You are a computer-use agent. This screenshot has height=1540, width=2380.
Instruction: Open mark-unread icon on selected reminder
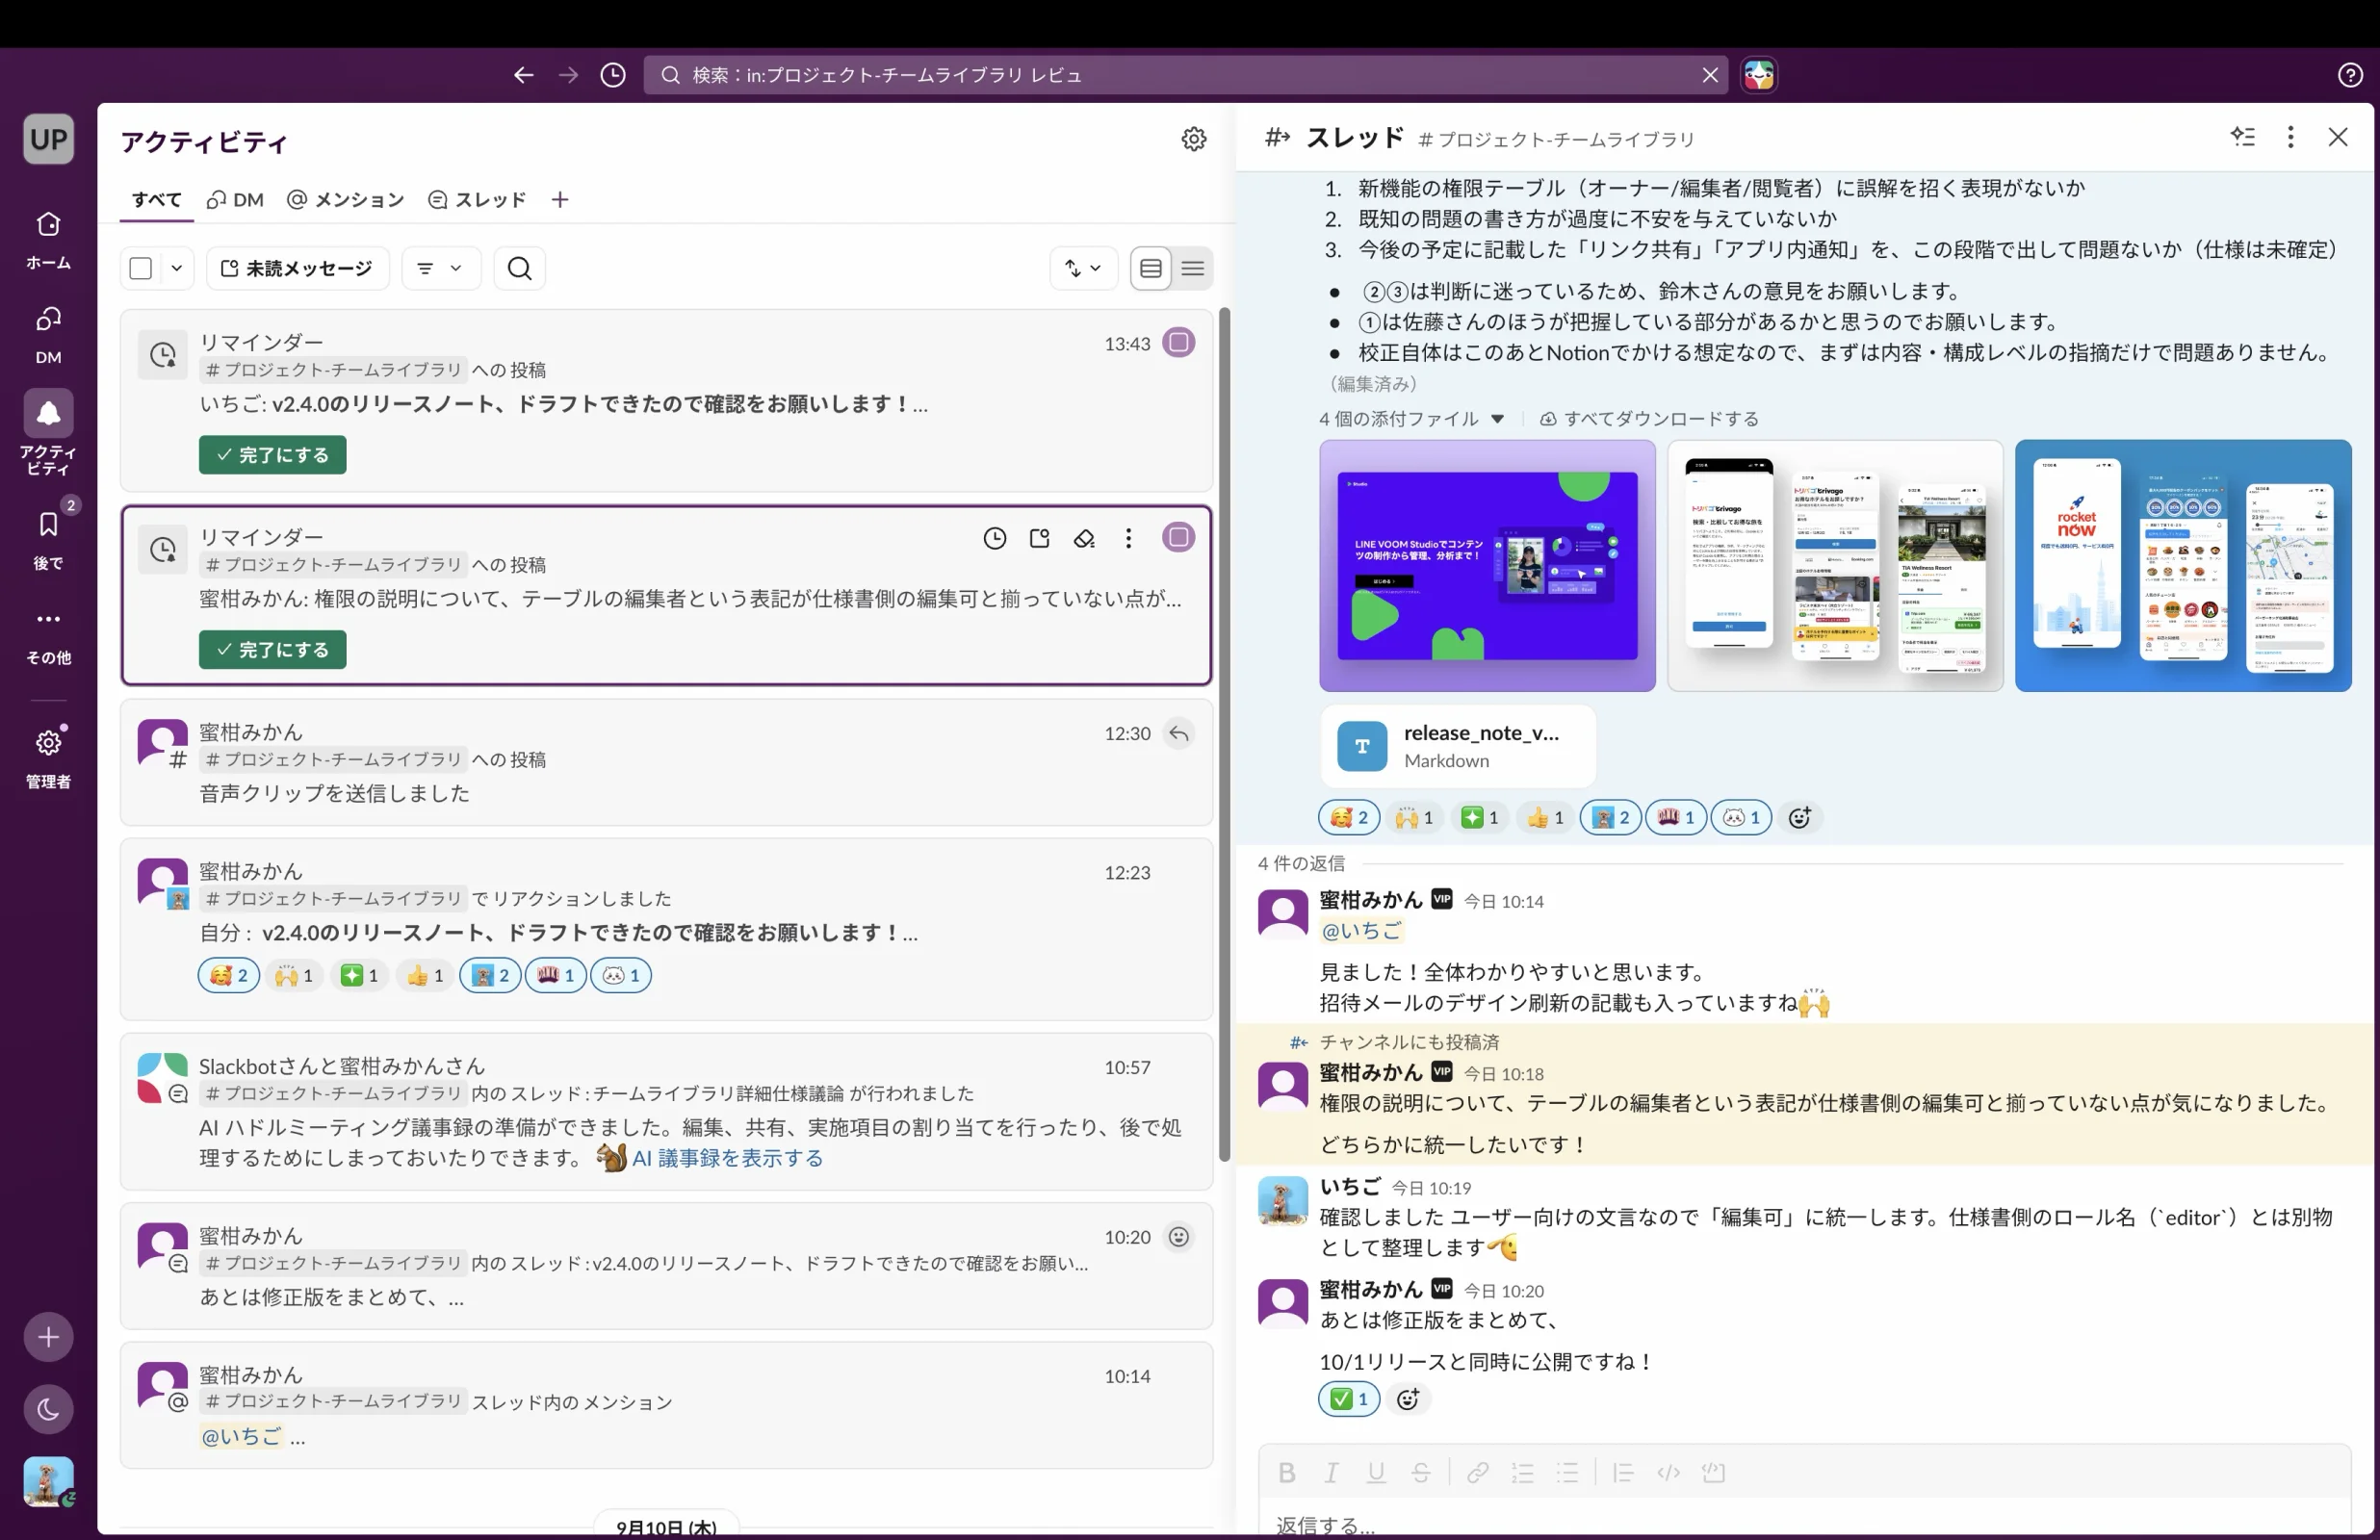1039,538
